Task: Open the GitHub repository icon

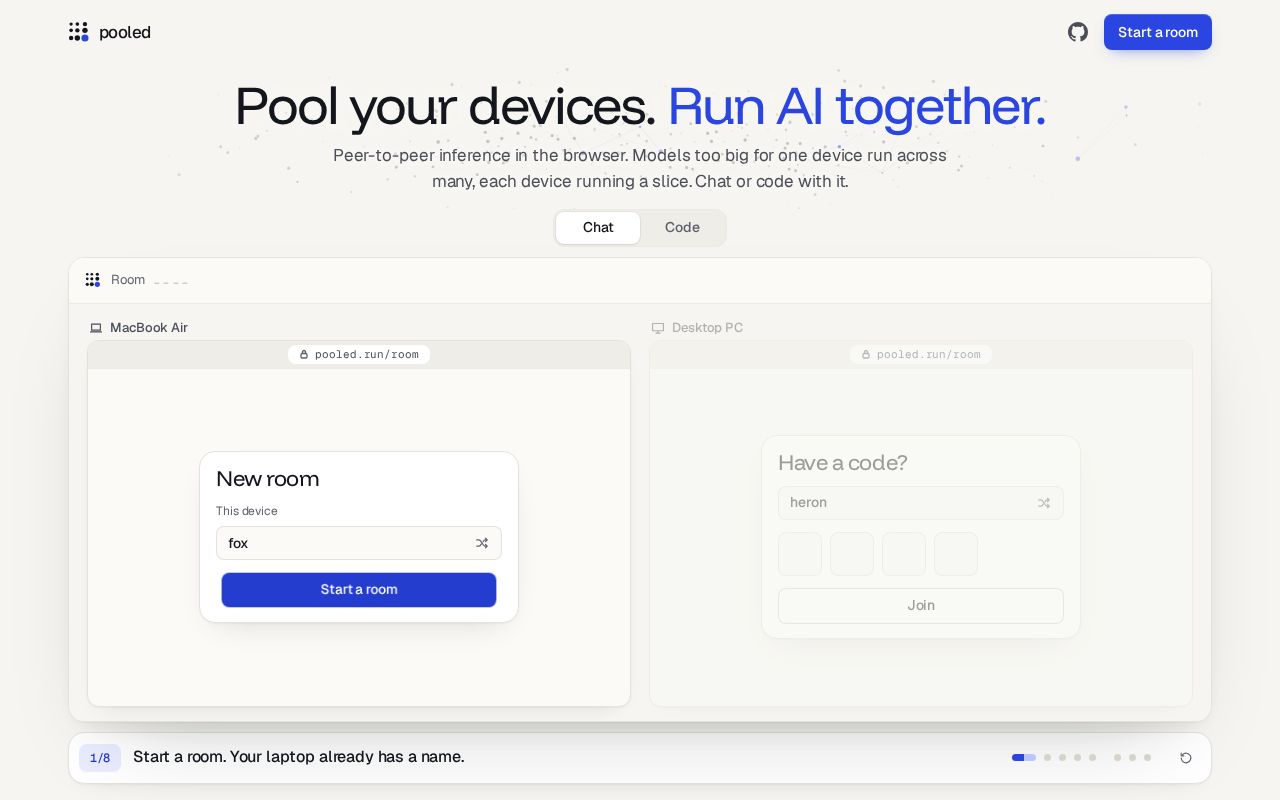Action: tap(1078, 32)
